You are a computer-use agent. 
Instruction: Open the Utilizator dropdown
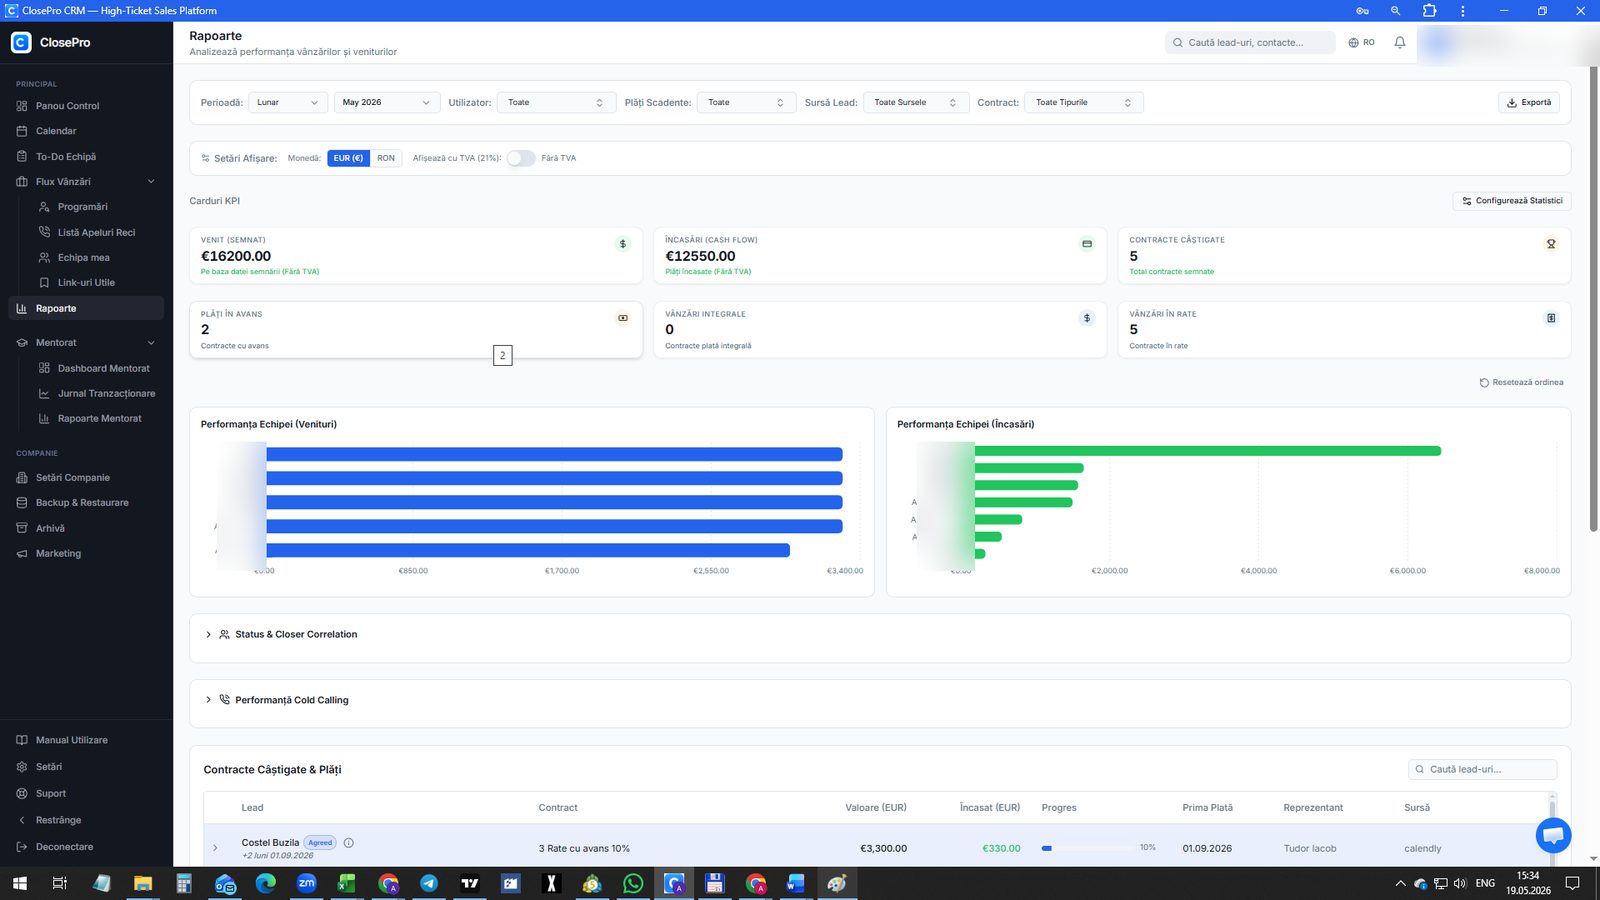(556, 102)
